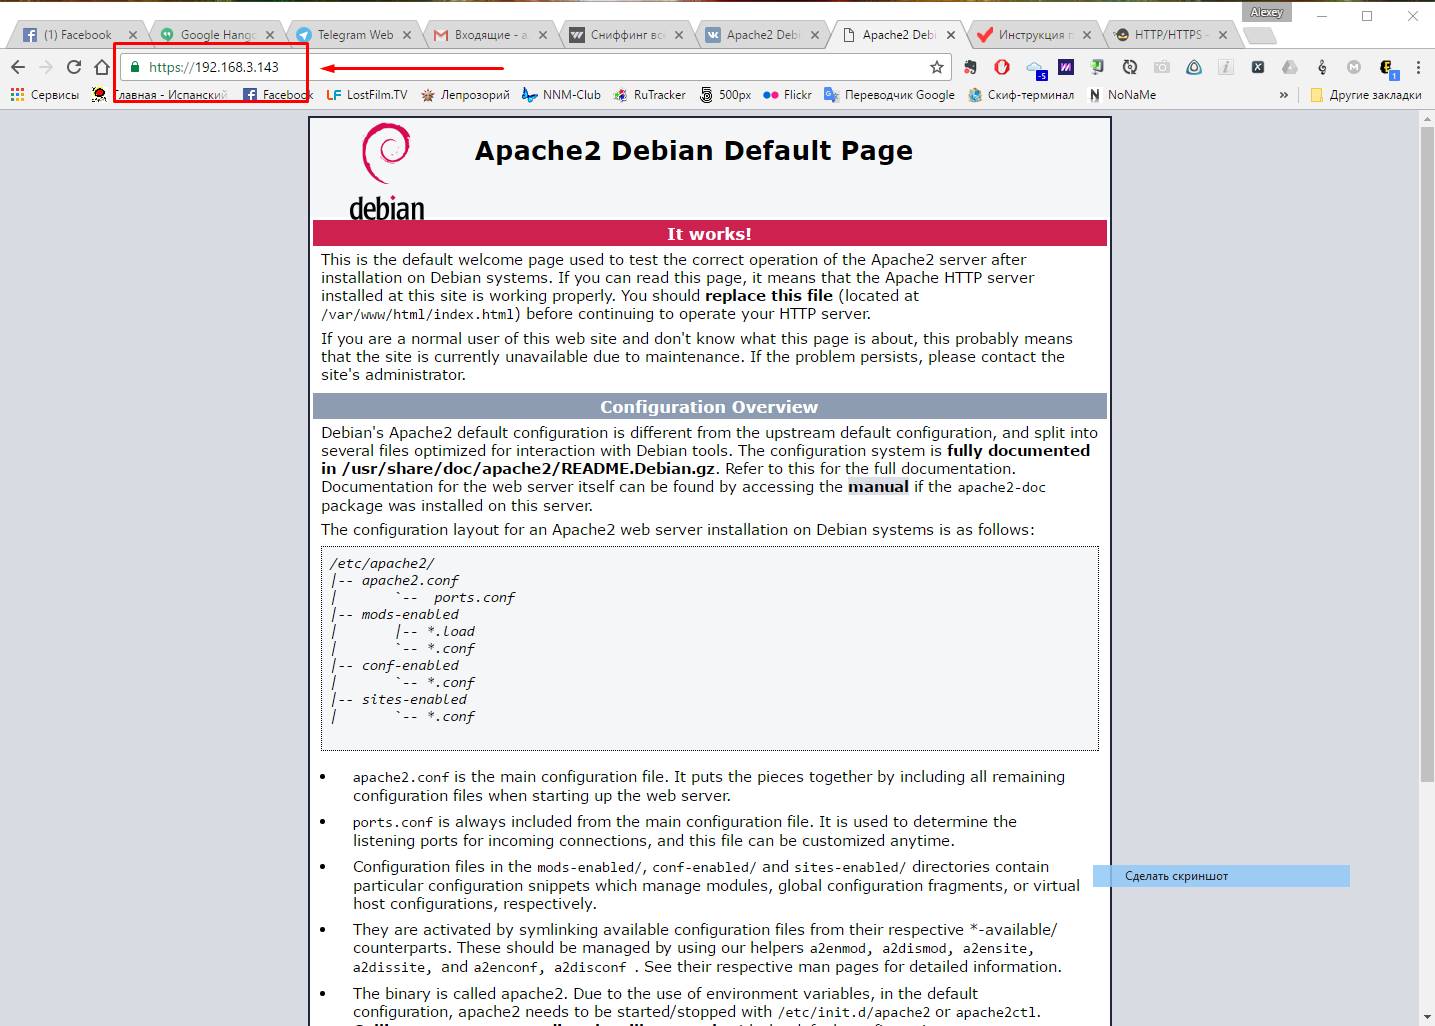
Task: Open the Facebook bookmark in bookmarks bar
Action: click(278, 95)
